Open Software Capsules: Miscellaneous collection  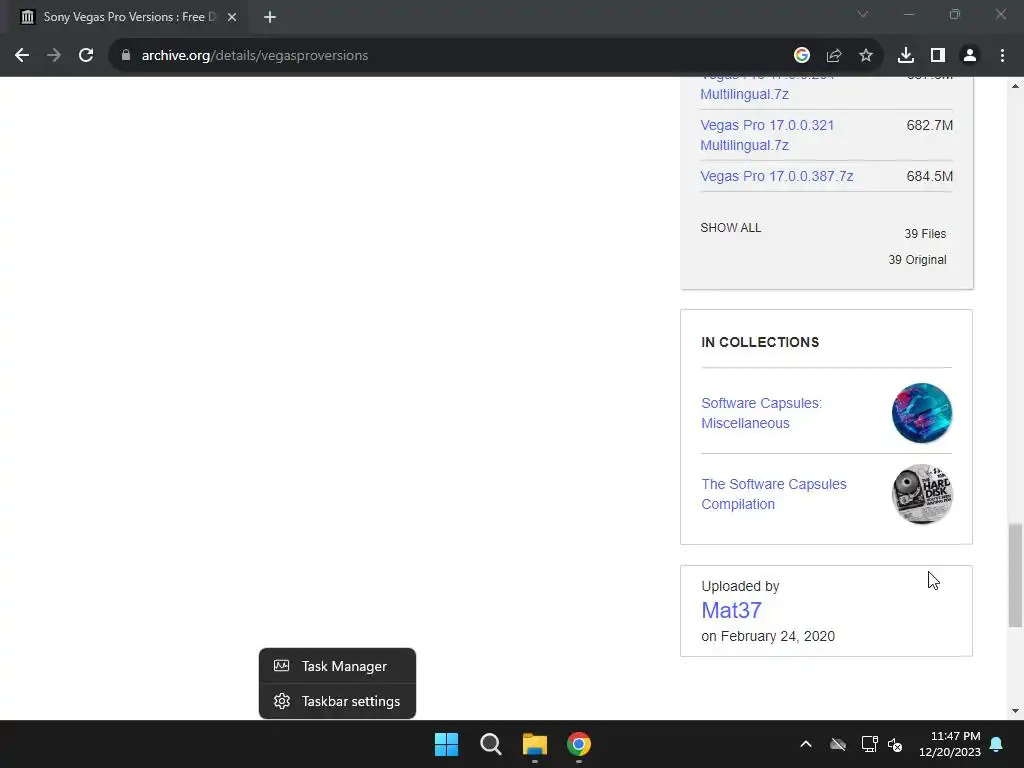(761, 413)
